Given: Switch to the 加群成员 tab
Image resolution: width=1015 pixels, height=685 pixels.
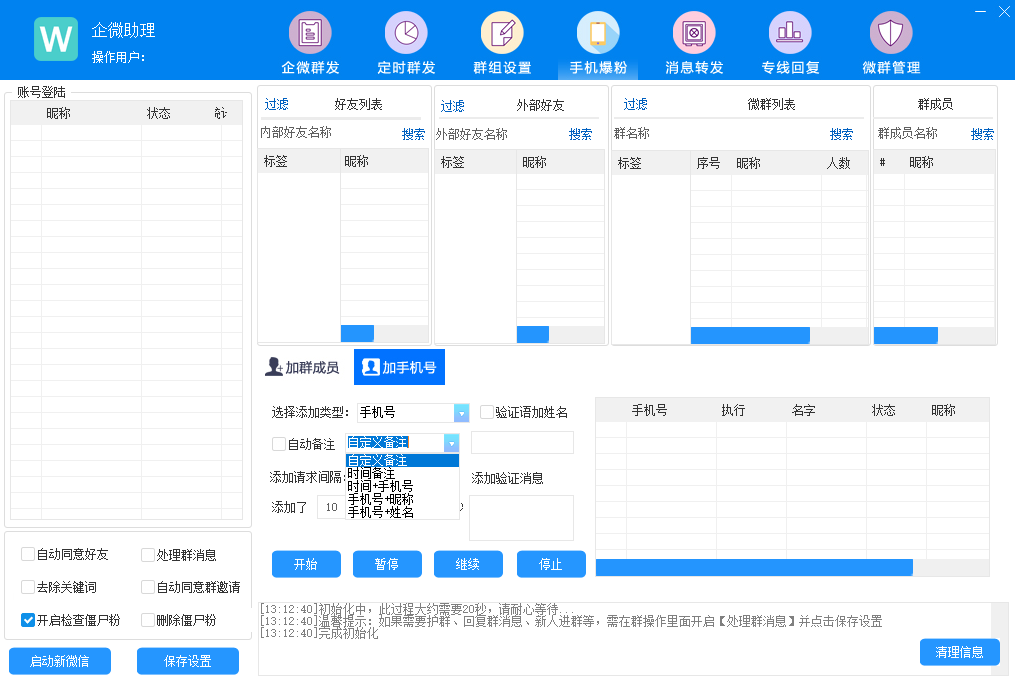Looking at the screenshot, I should click(302, 368).
